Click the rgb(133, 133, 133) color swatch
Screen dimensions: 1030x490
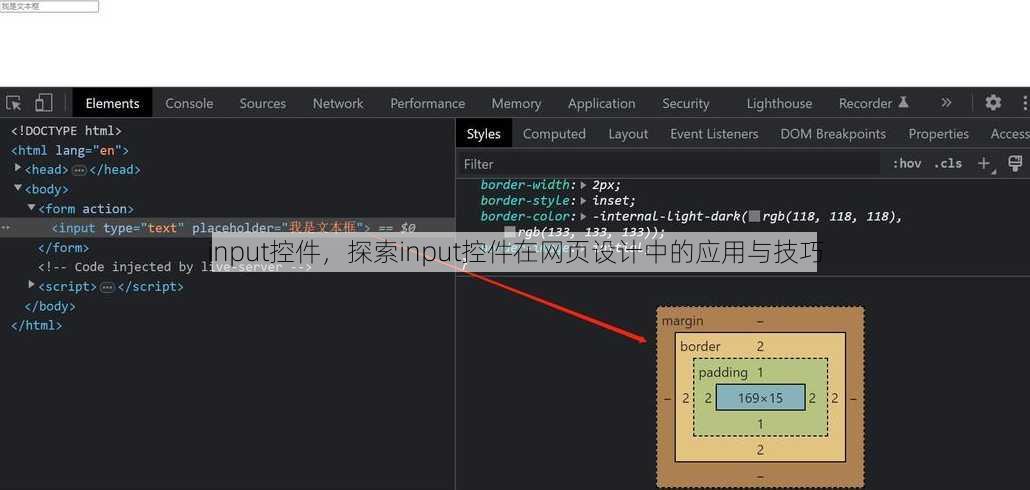click(510, 232)
